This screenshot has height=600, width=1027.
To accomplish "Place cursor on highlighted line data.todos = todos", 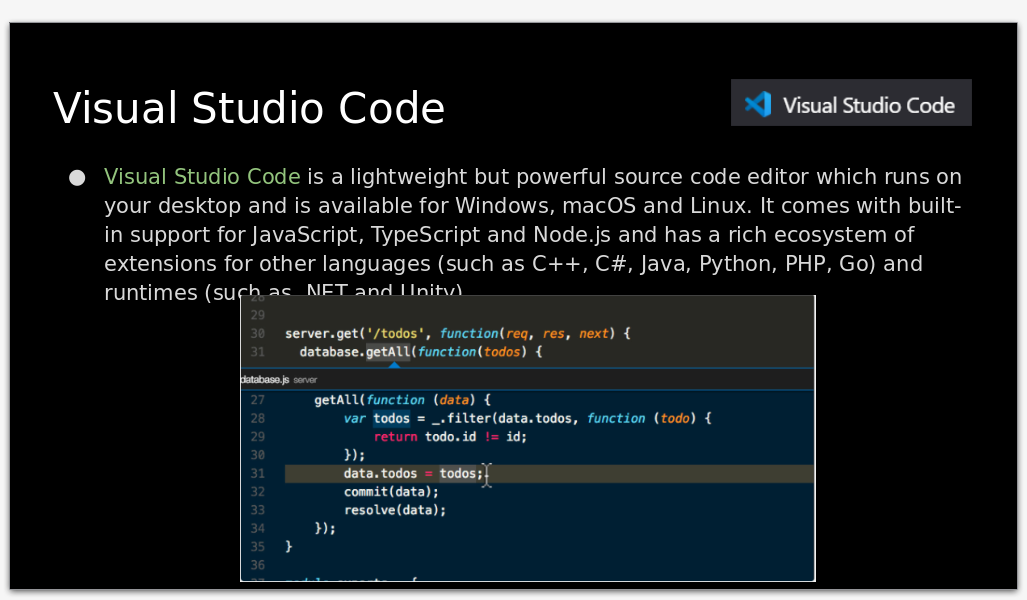I will pos(412,473).
